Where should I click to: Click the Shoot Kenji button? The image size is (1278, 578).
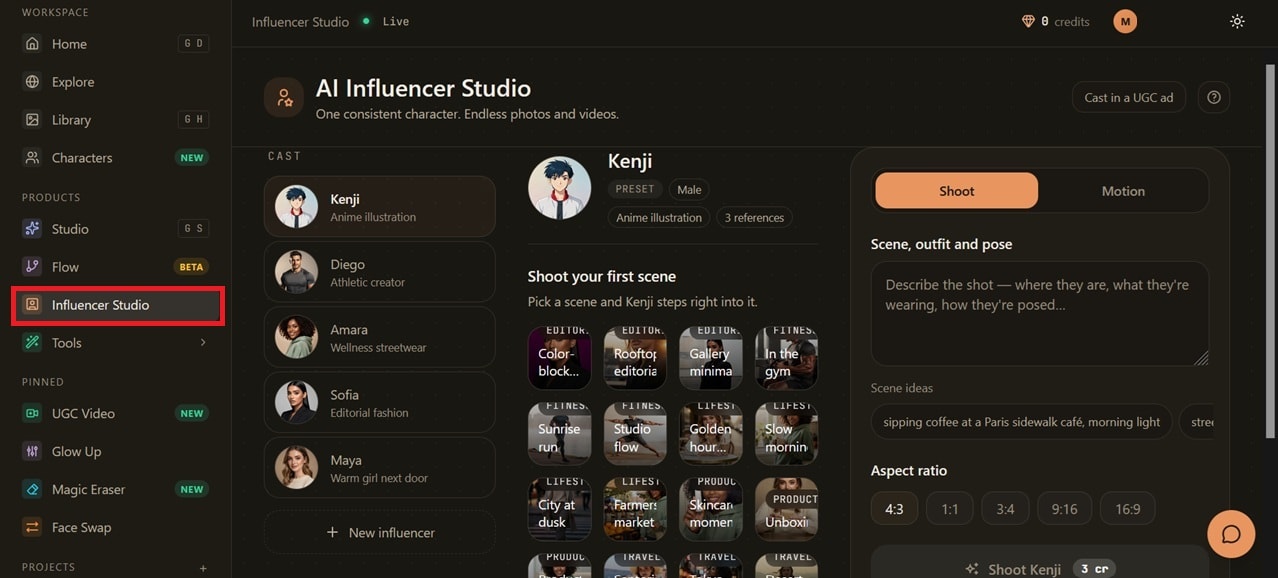(x=1039, y=563)
